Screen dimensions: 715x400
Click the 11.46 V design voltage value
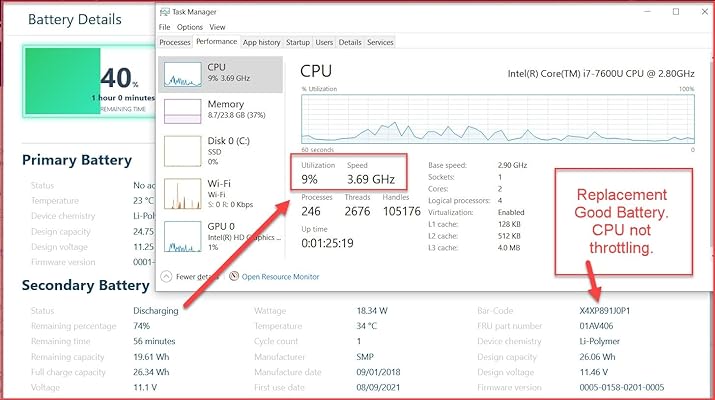[x=593, y=372]
